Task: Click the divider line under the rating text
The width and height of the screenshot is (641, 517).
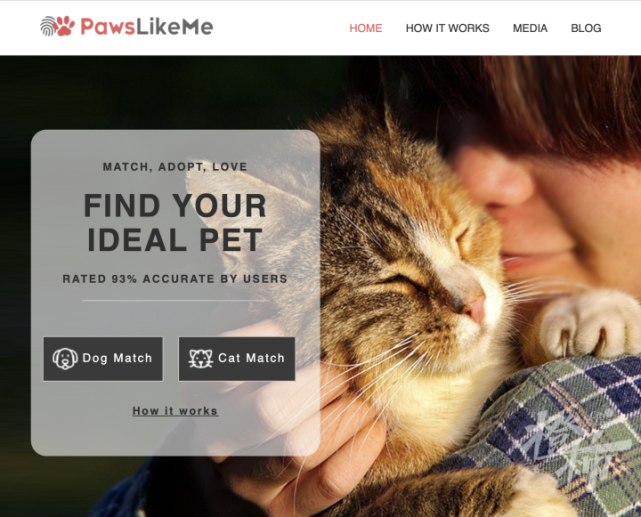Action: click(175, 300)
